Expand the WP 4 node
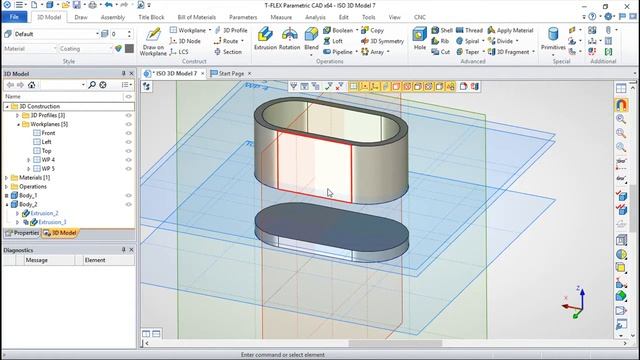Screen dimensions: 640x360 click(29, 160)
